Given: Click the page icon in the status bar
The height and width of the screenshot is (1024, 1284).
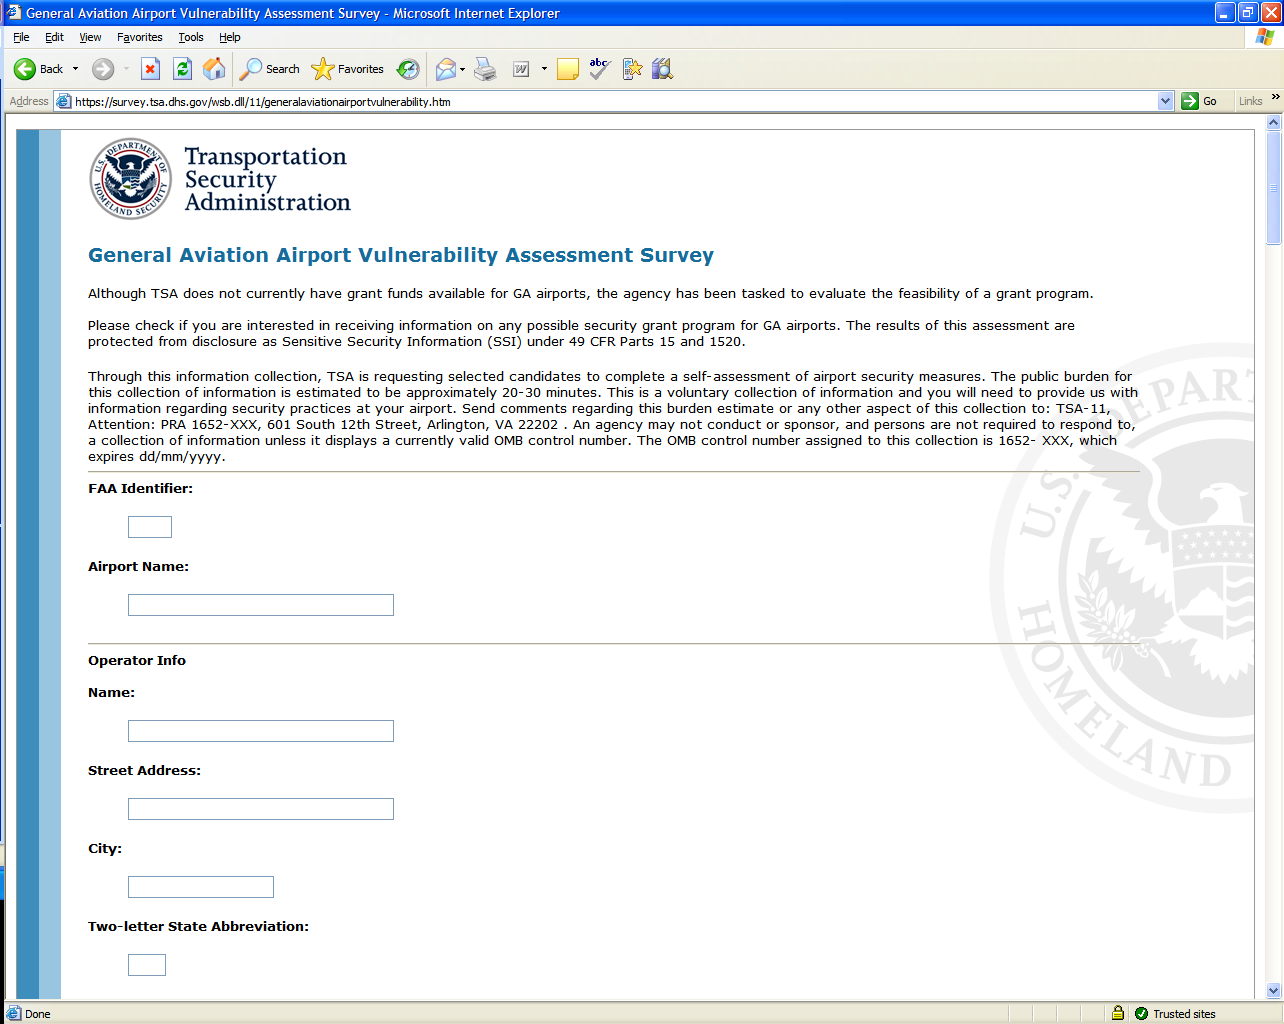Looking at the screenshot, I should pos(14,1013).
